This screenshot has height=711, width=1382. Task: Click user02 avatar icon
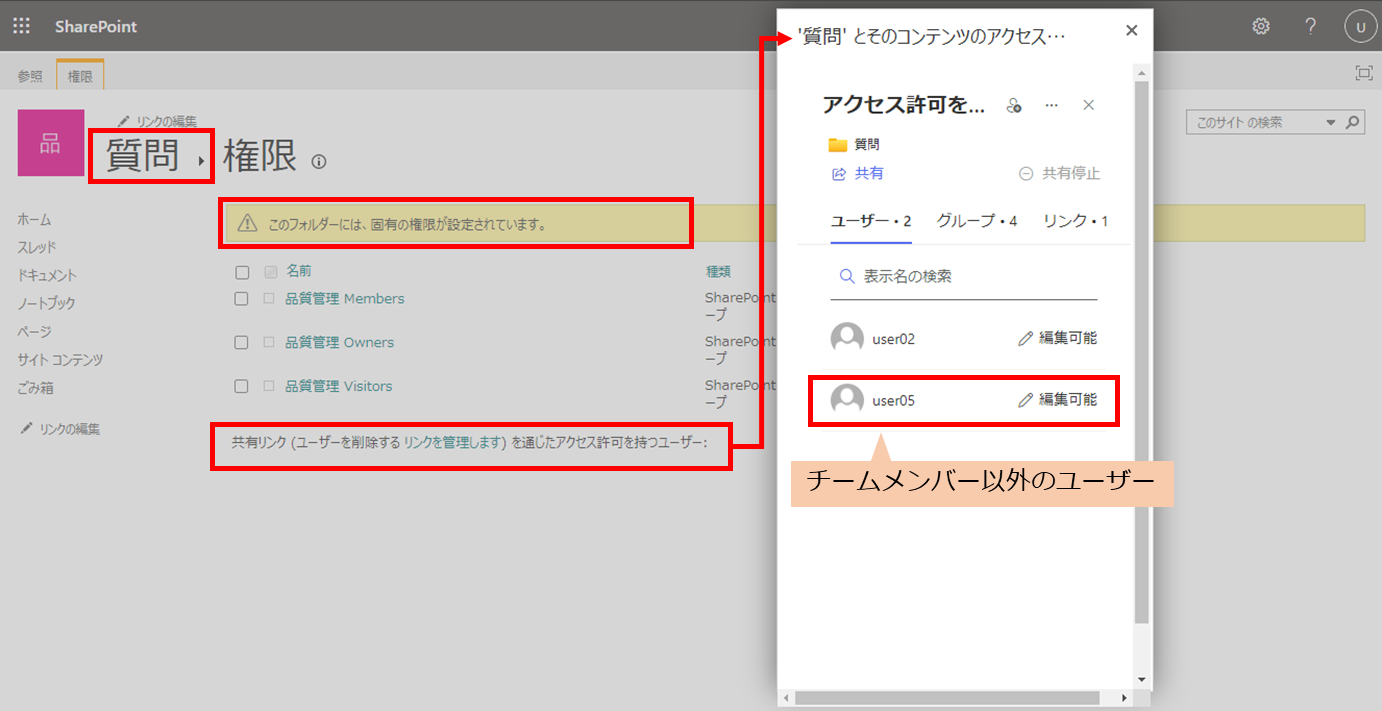tap(847, 339)
